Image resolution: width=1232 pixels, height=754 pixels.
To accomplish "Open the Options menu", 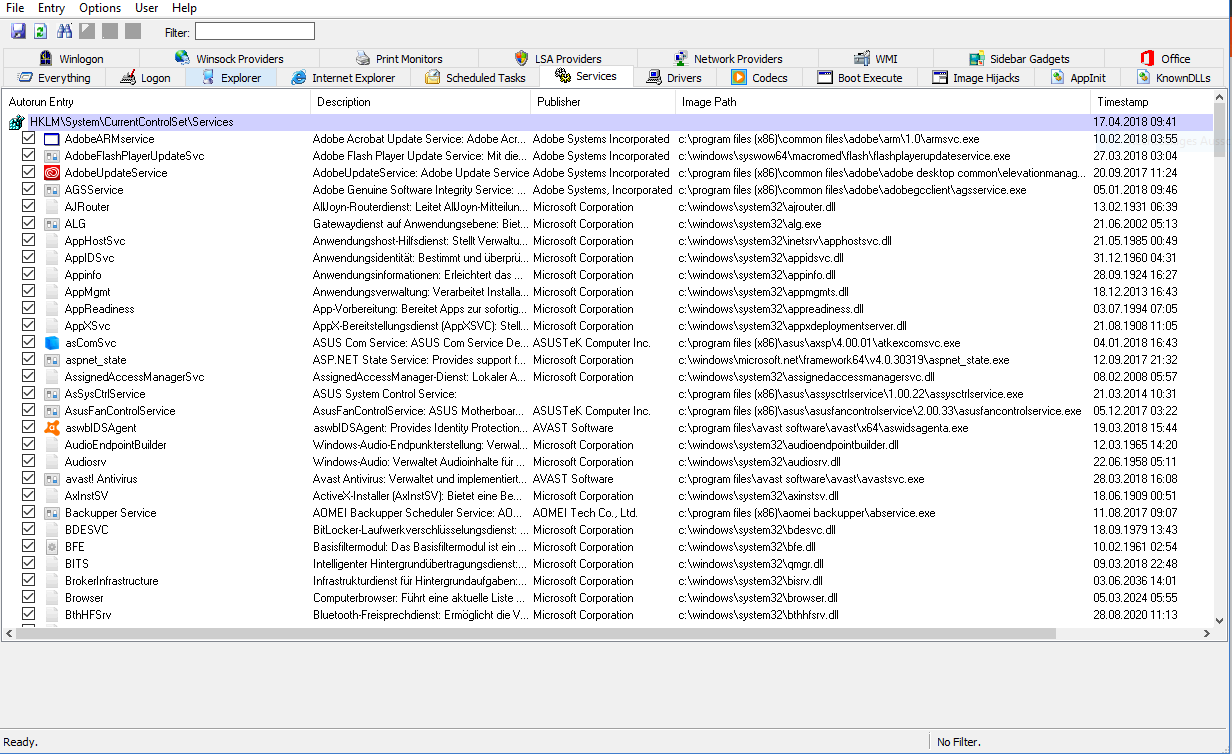I will pos(100,8).
